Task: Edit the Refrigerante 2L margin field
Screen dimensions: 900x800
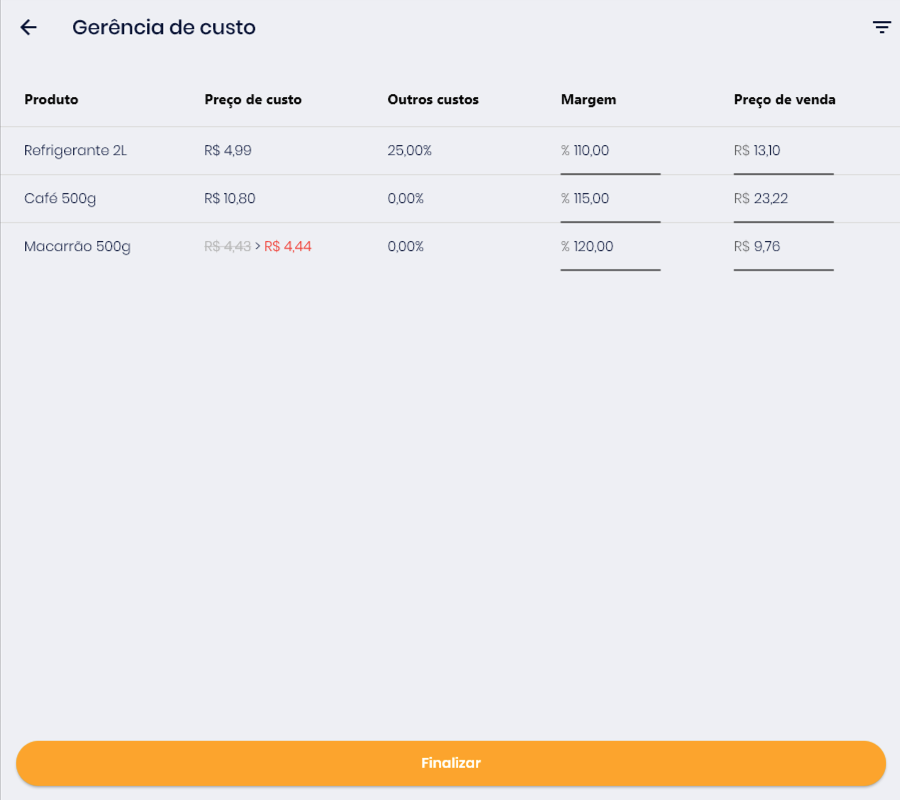Action: [x=610, y=152]
